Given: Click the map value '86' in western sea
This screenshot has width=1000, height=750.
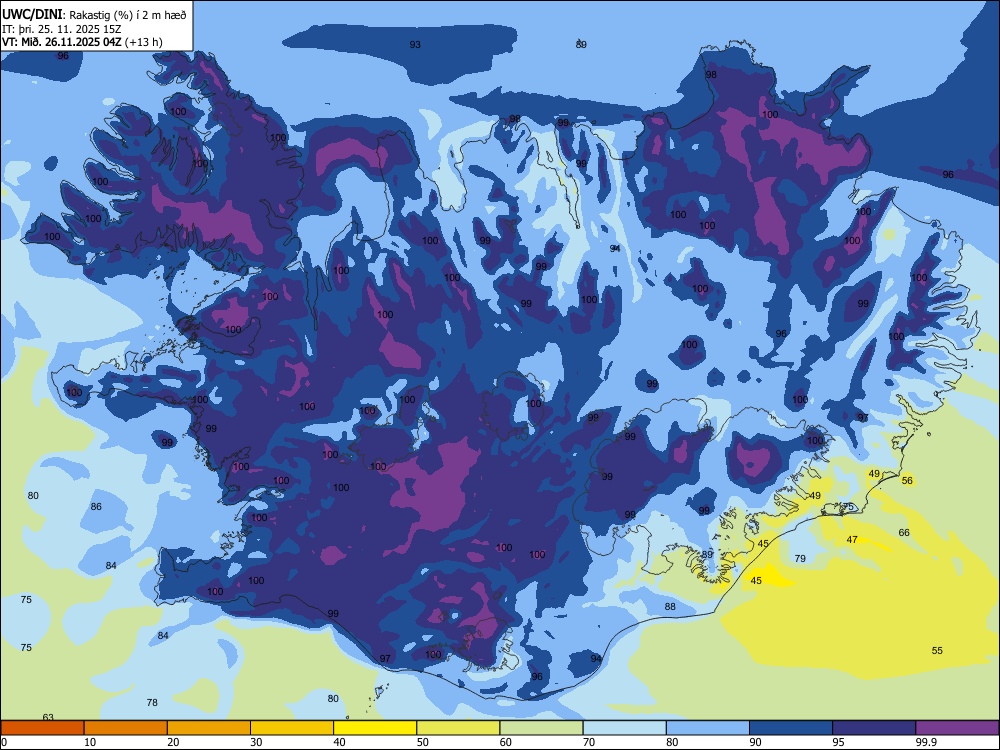Looking at the screenshot, I should click(96, 507).
